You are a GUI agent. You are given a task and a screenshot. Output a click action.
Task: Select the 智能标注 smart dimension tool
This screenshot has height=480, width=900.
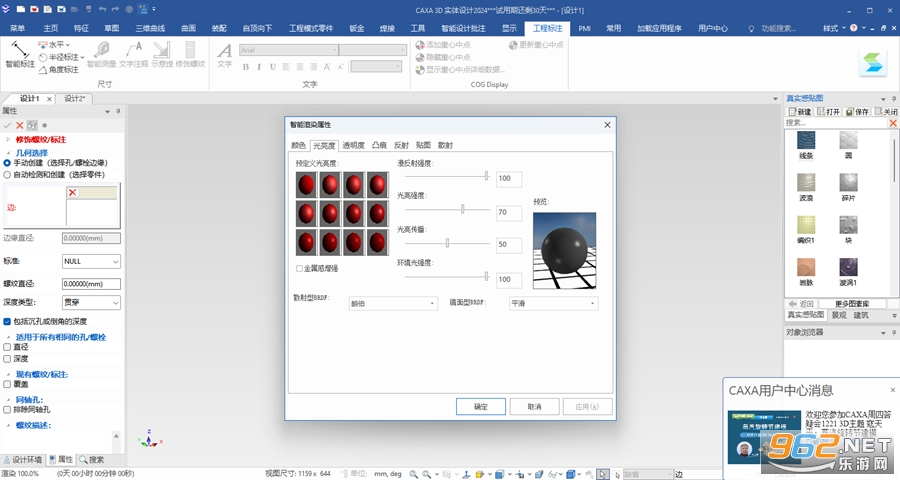tap(20, 55)
